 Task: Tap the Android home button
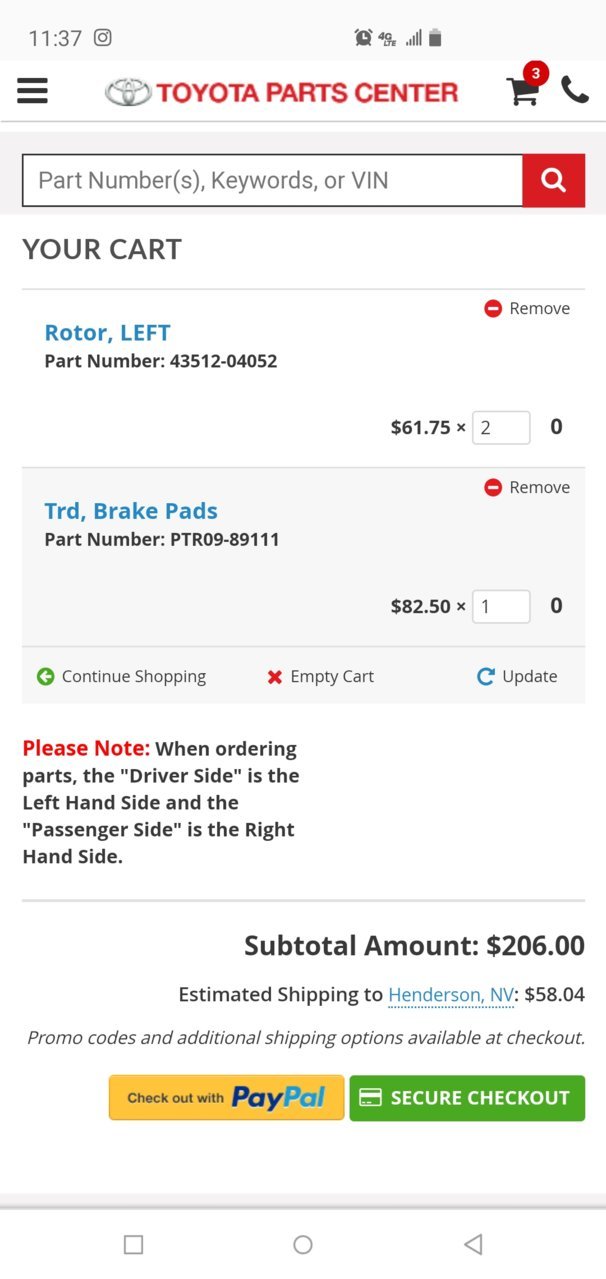[x=303, y=1244]
